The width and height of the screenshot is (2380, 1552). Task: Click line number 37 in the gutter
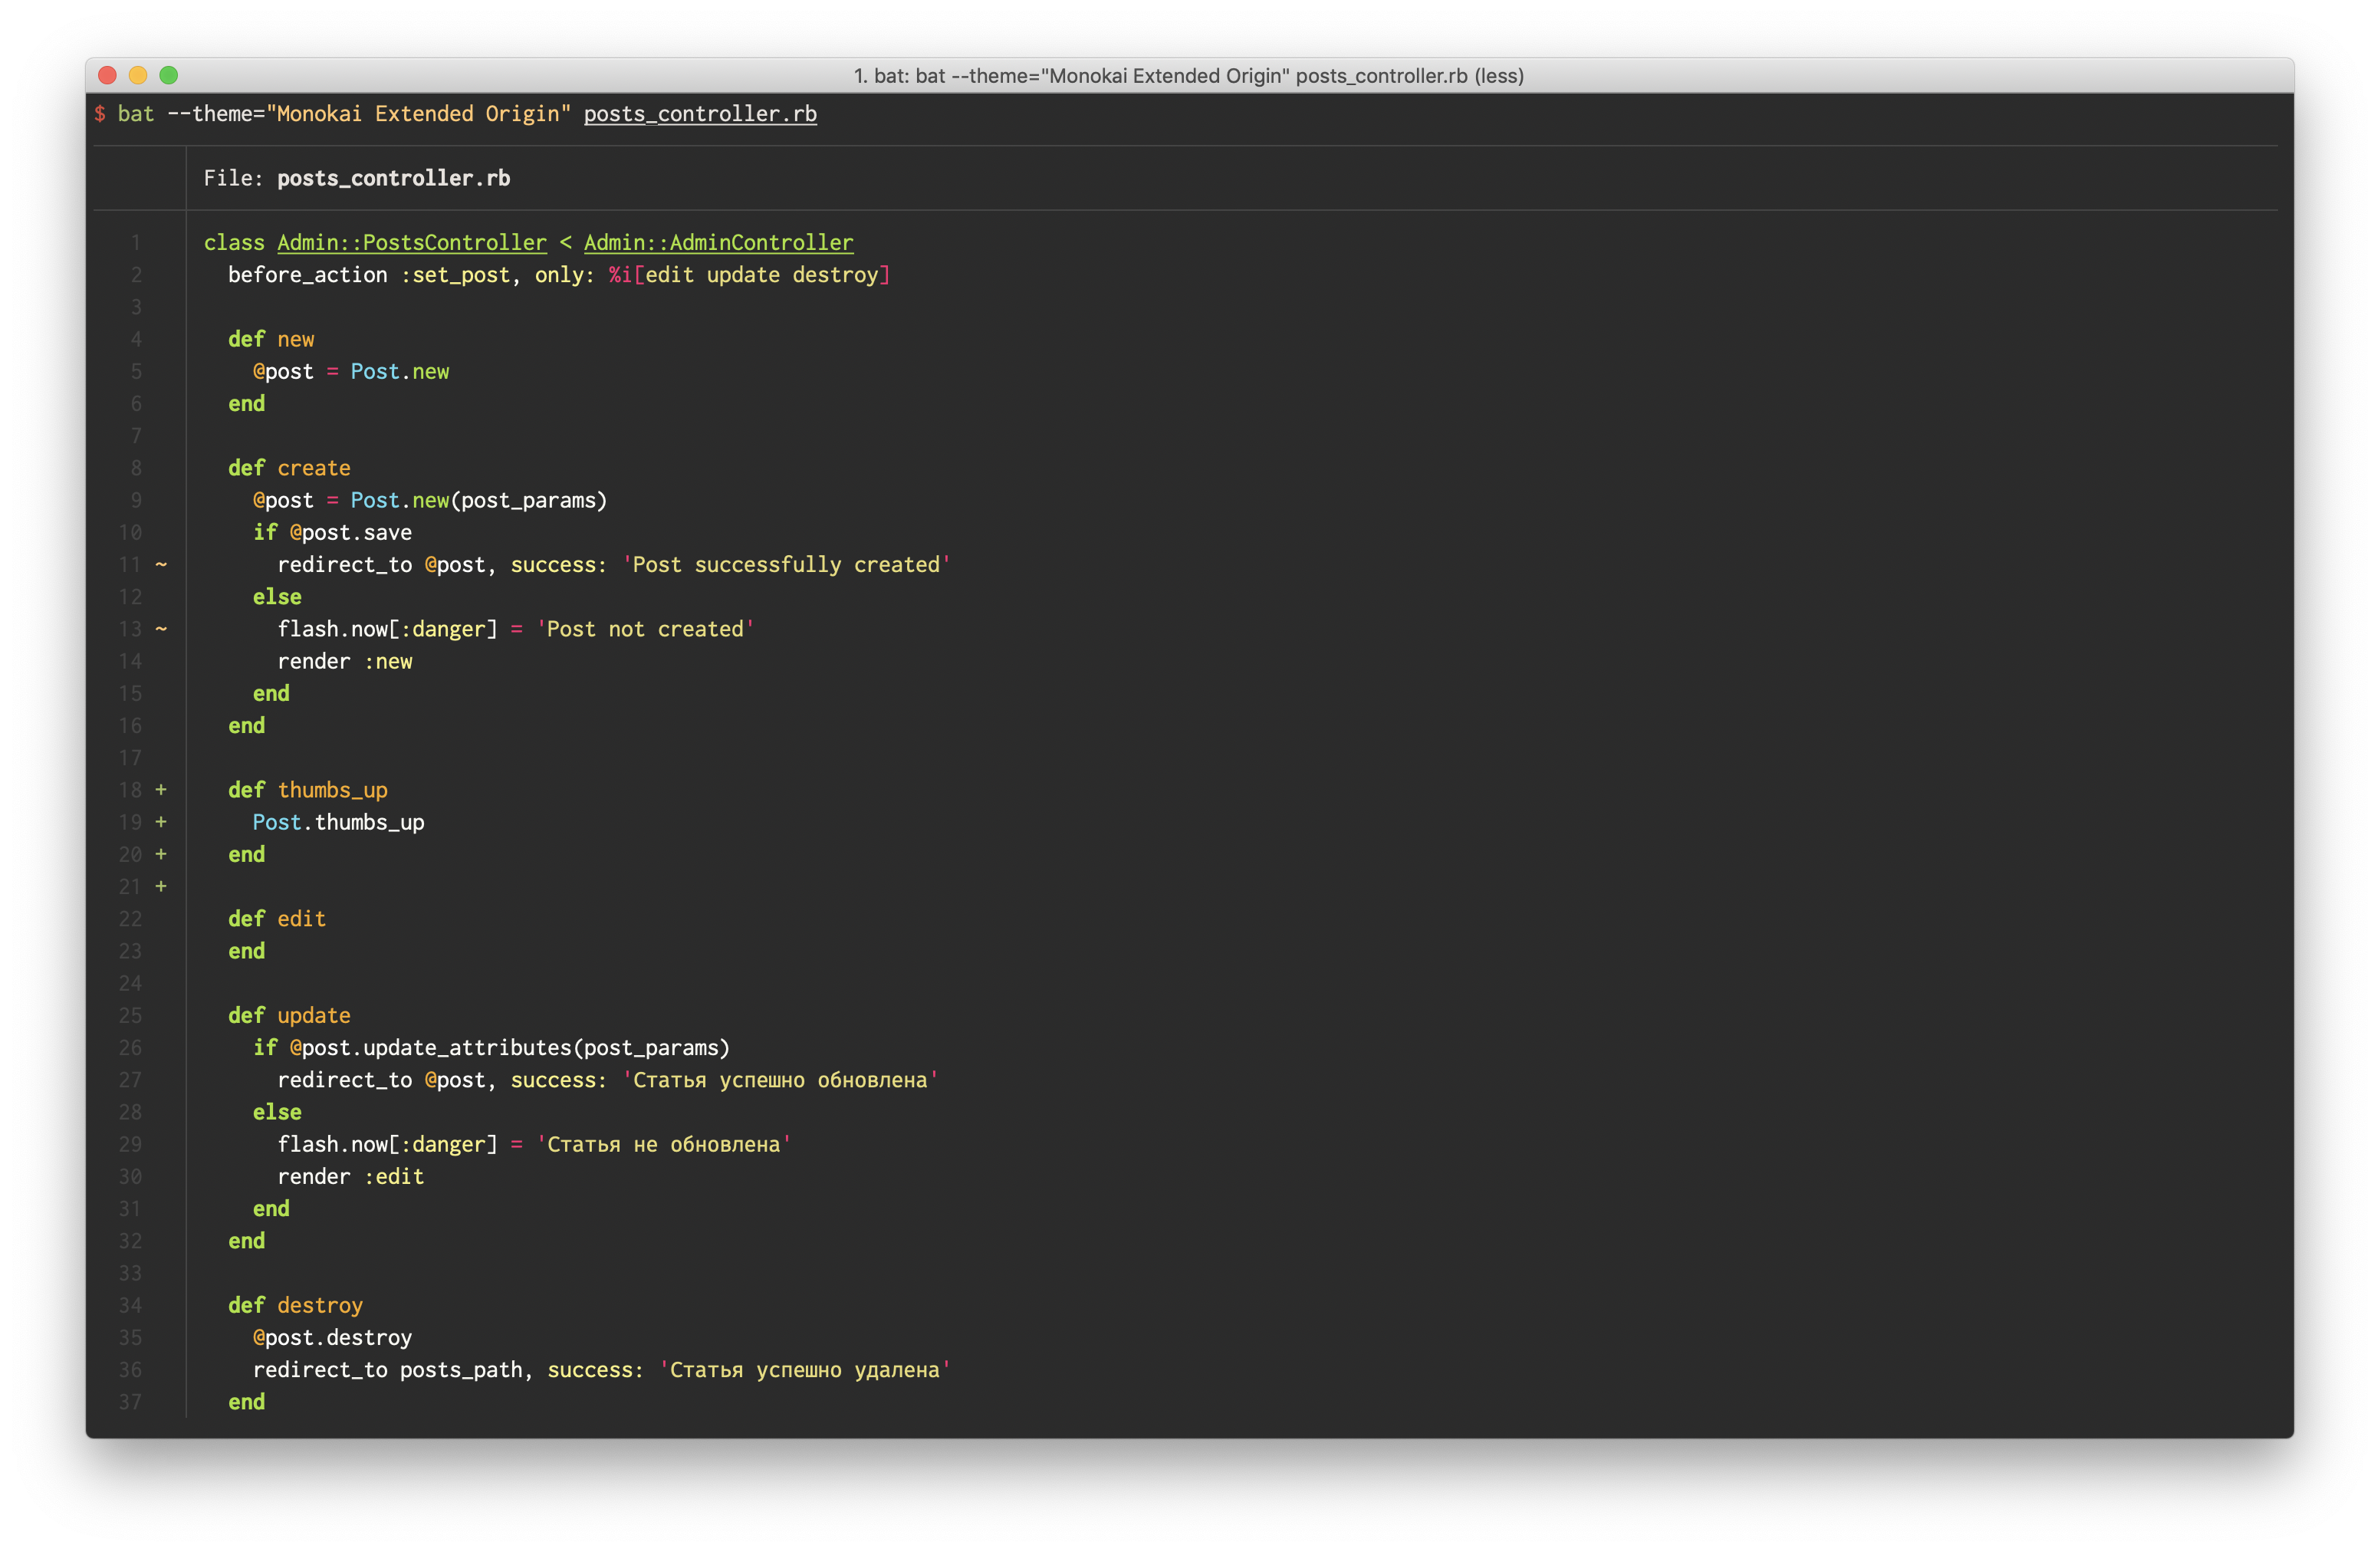[x=131, y=1402]
